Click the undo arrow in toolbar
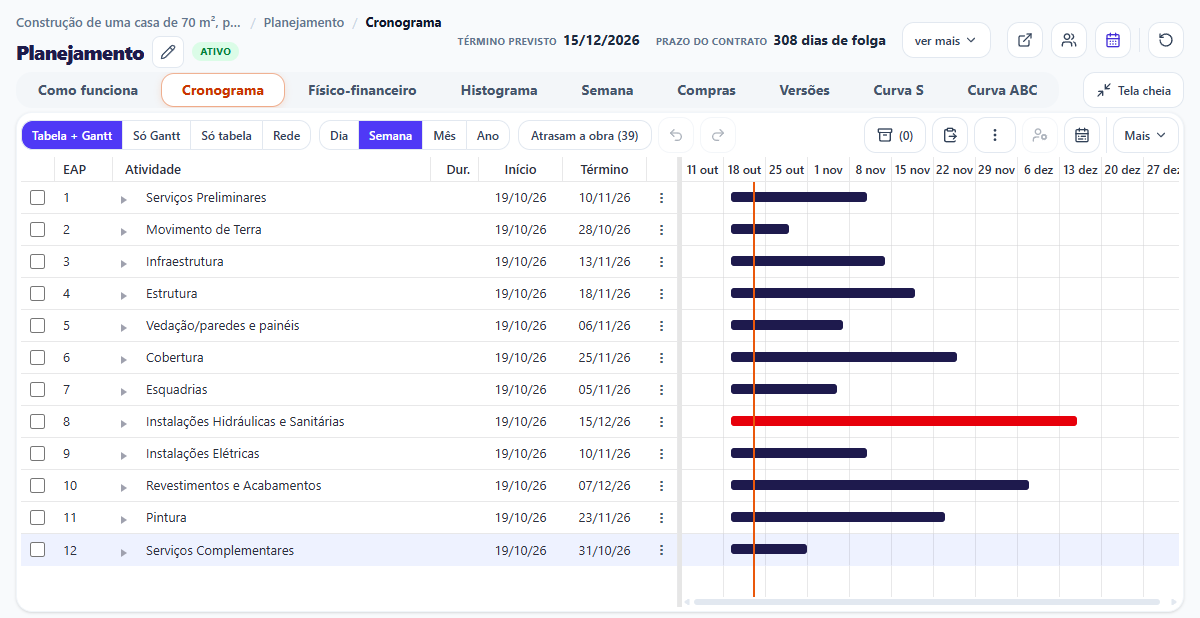The width and height of the screenshot is (1200, 618). (x=676, y=135)
